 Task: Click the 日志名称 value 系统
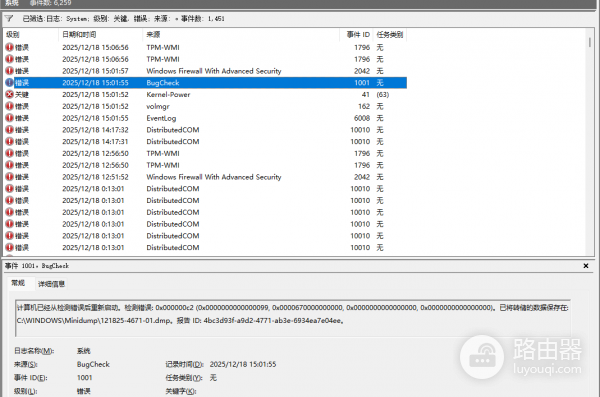[x=83, y=351]
